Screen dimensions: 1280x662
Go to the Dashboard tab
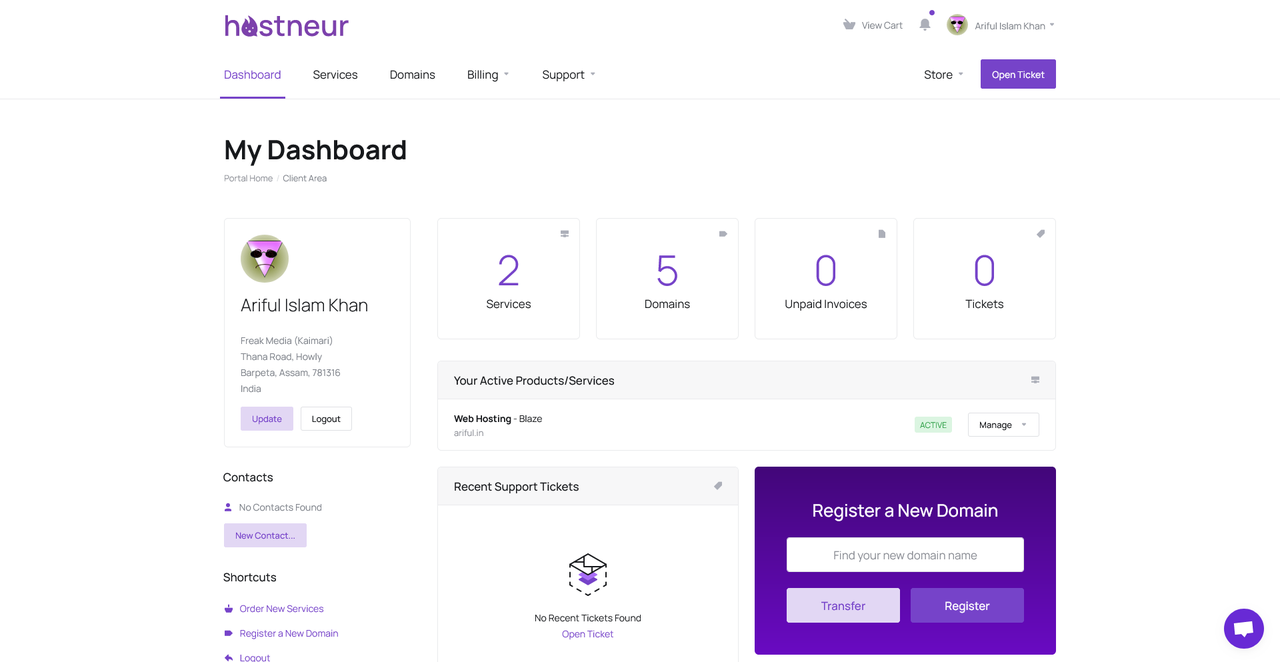[252, 75]
